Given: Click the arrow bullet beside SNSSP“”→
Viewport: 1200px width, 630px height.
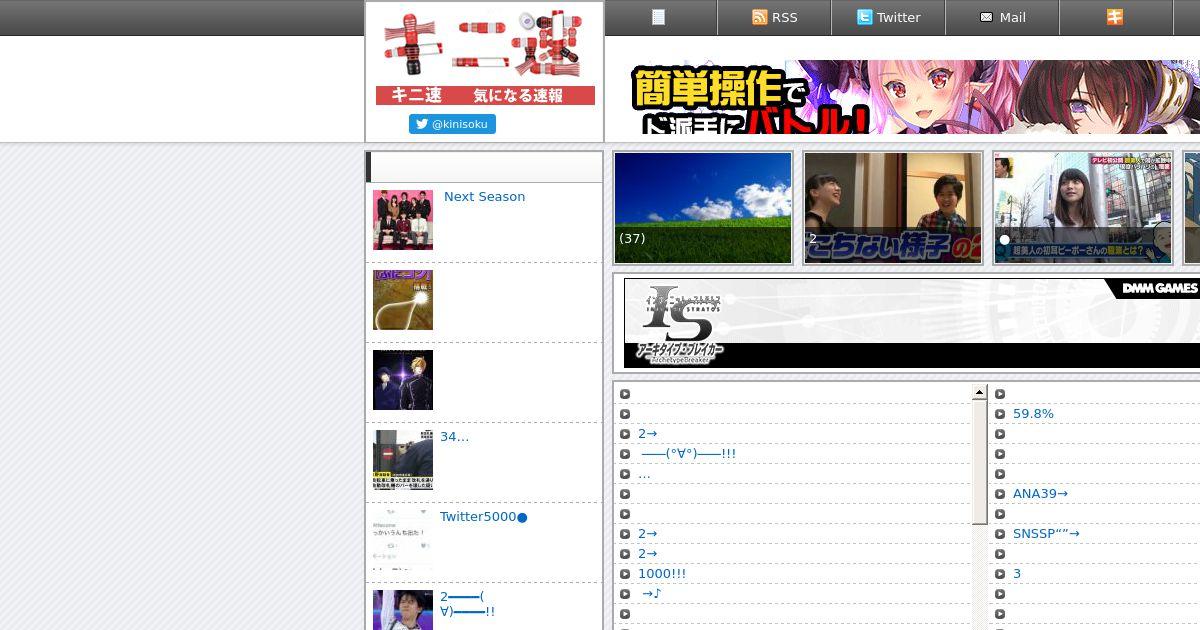Looking at the screenshot, I should pyautogui.click(x=1000, y=534).
